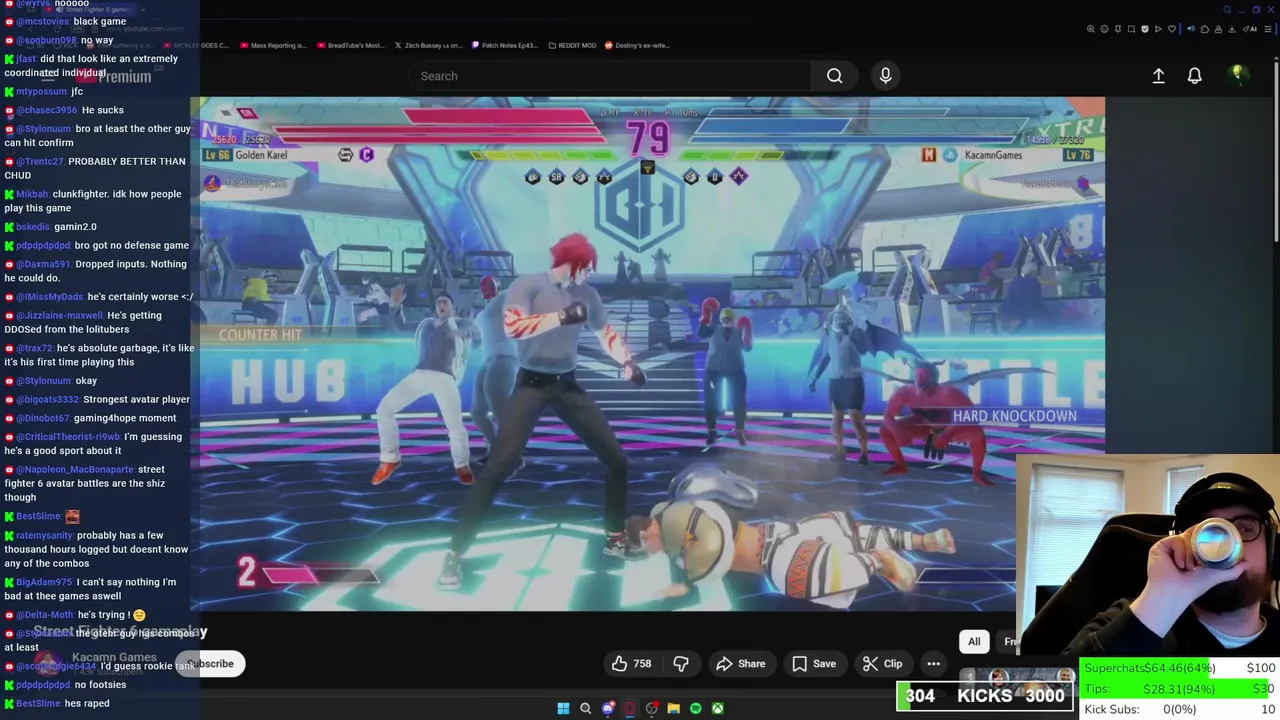Open the NICKLEE GOES bookmark
1280x720 pixels.
[x=197, y=45]
